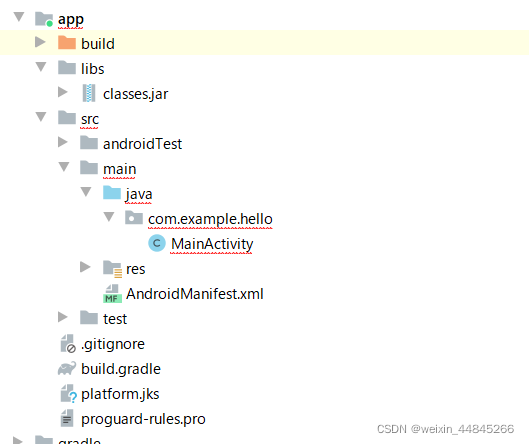
Task: Click the orange build folder icon
Action: click(67, 43)
